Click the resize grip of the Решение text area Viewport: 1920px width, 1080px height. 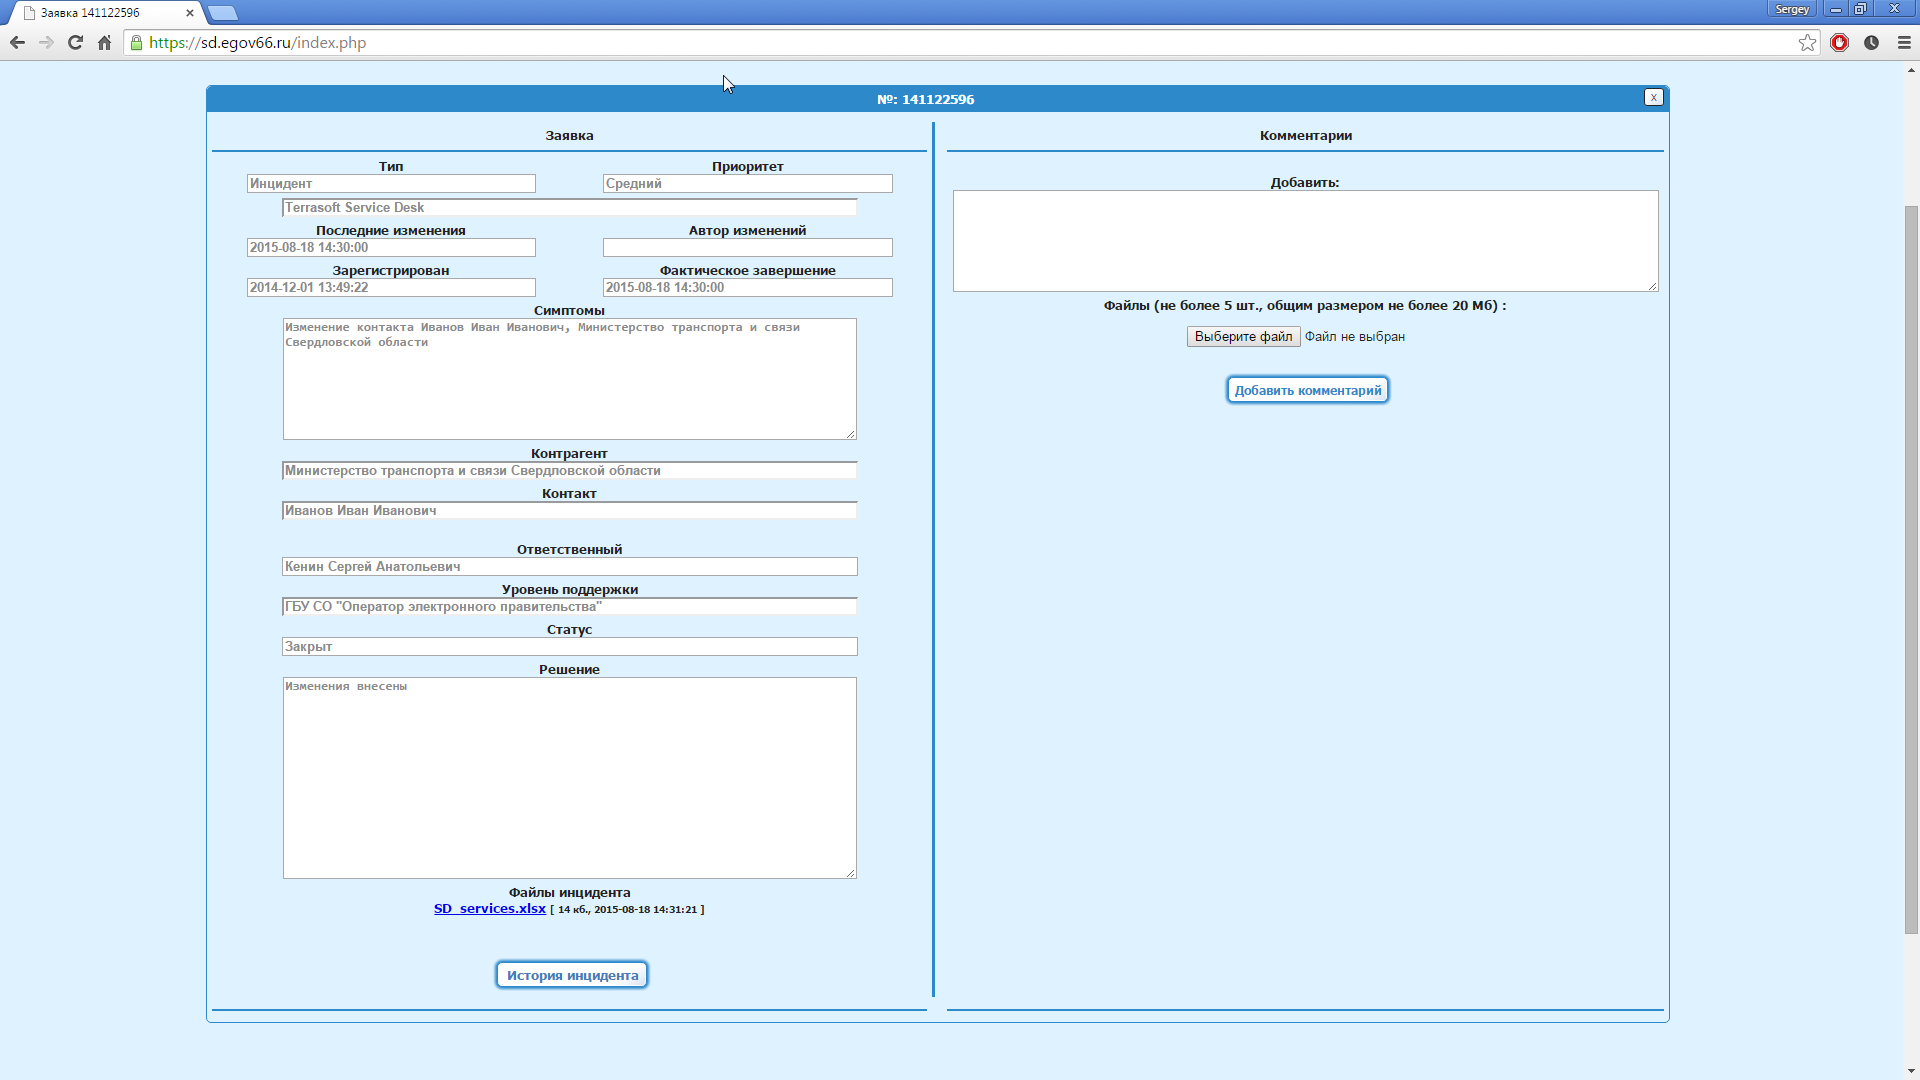(851, 873)
